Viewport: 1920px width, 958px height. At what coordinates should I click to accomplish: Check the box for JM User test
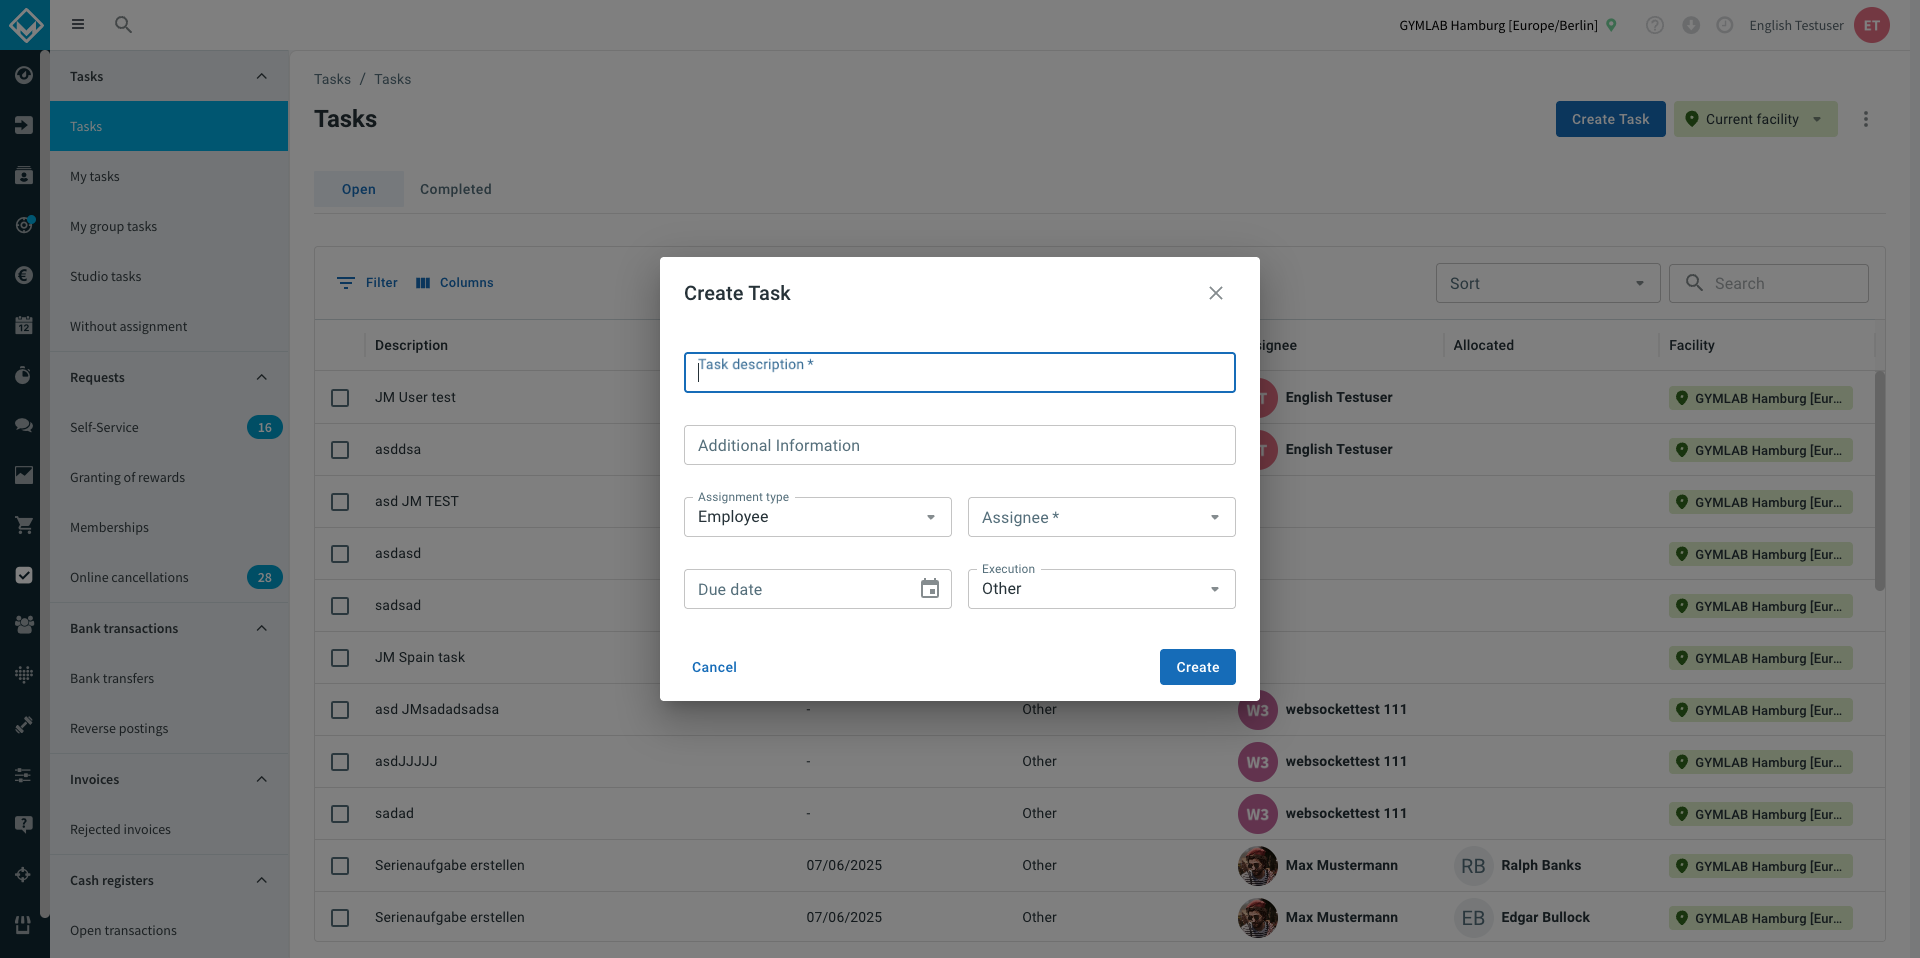coord(340,398)
